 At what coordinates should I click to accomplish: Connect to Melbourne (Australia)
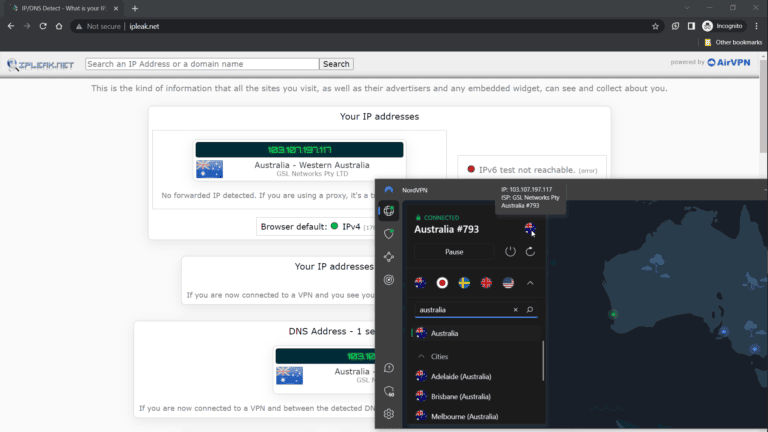[476, 417]
